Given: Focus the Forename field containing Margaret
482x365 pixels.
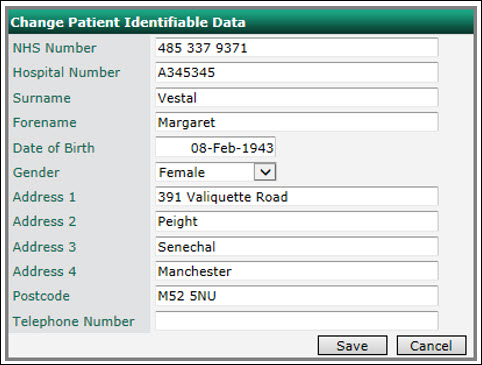Looking at the screenshot, I should [x=297, y=122].
